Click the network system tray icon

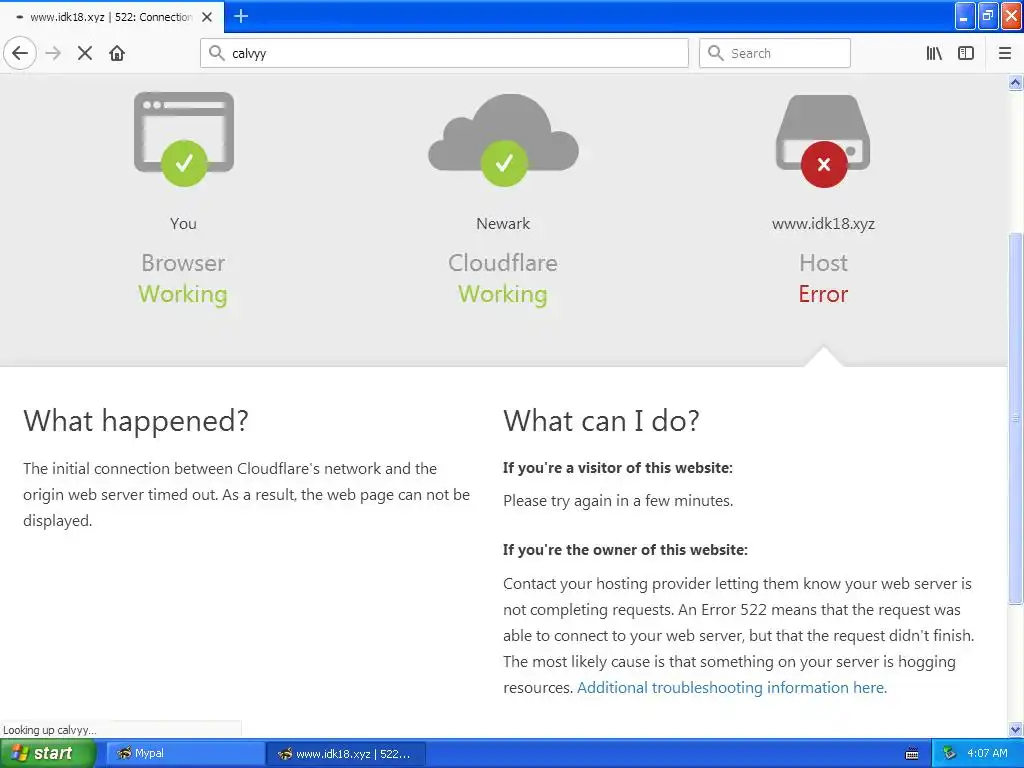point(949,754)
